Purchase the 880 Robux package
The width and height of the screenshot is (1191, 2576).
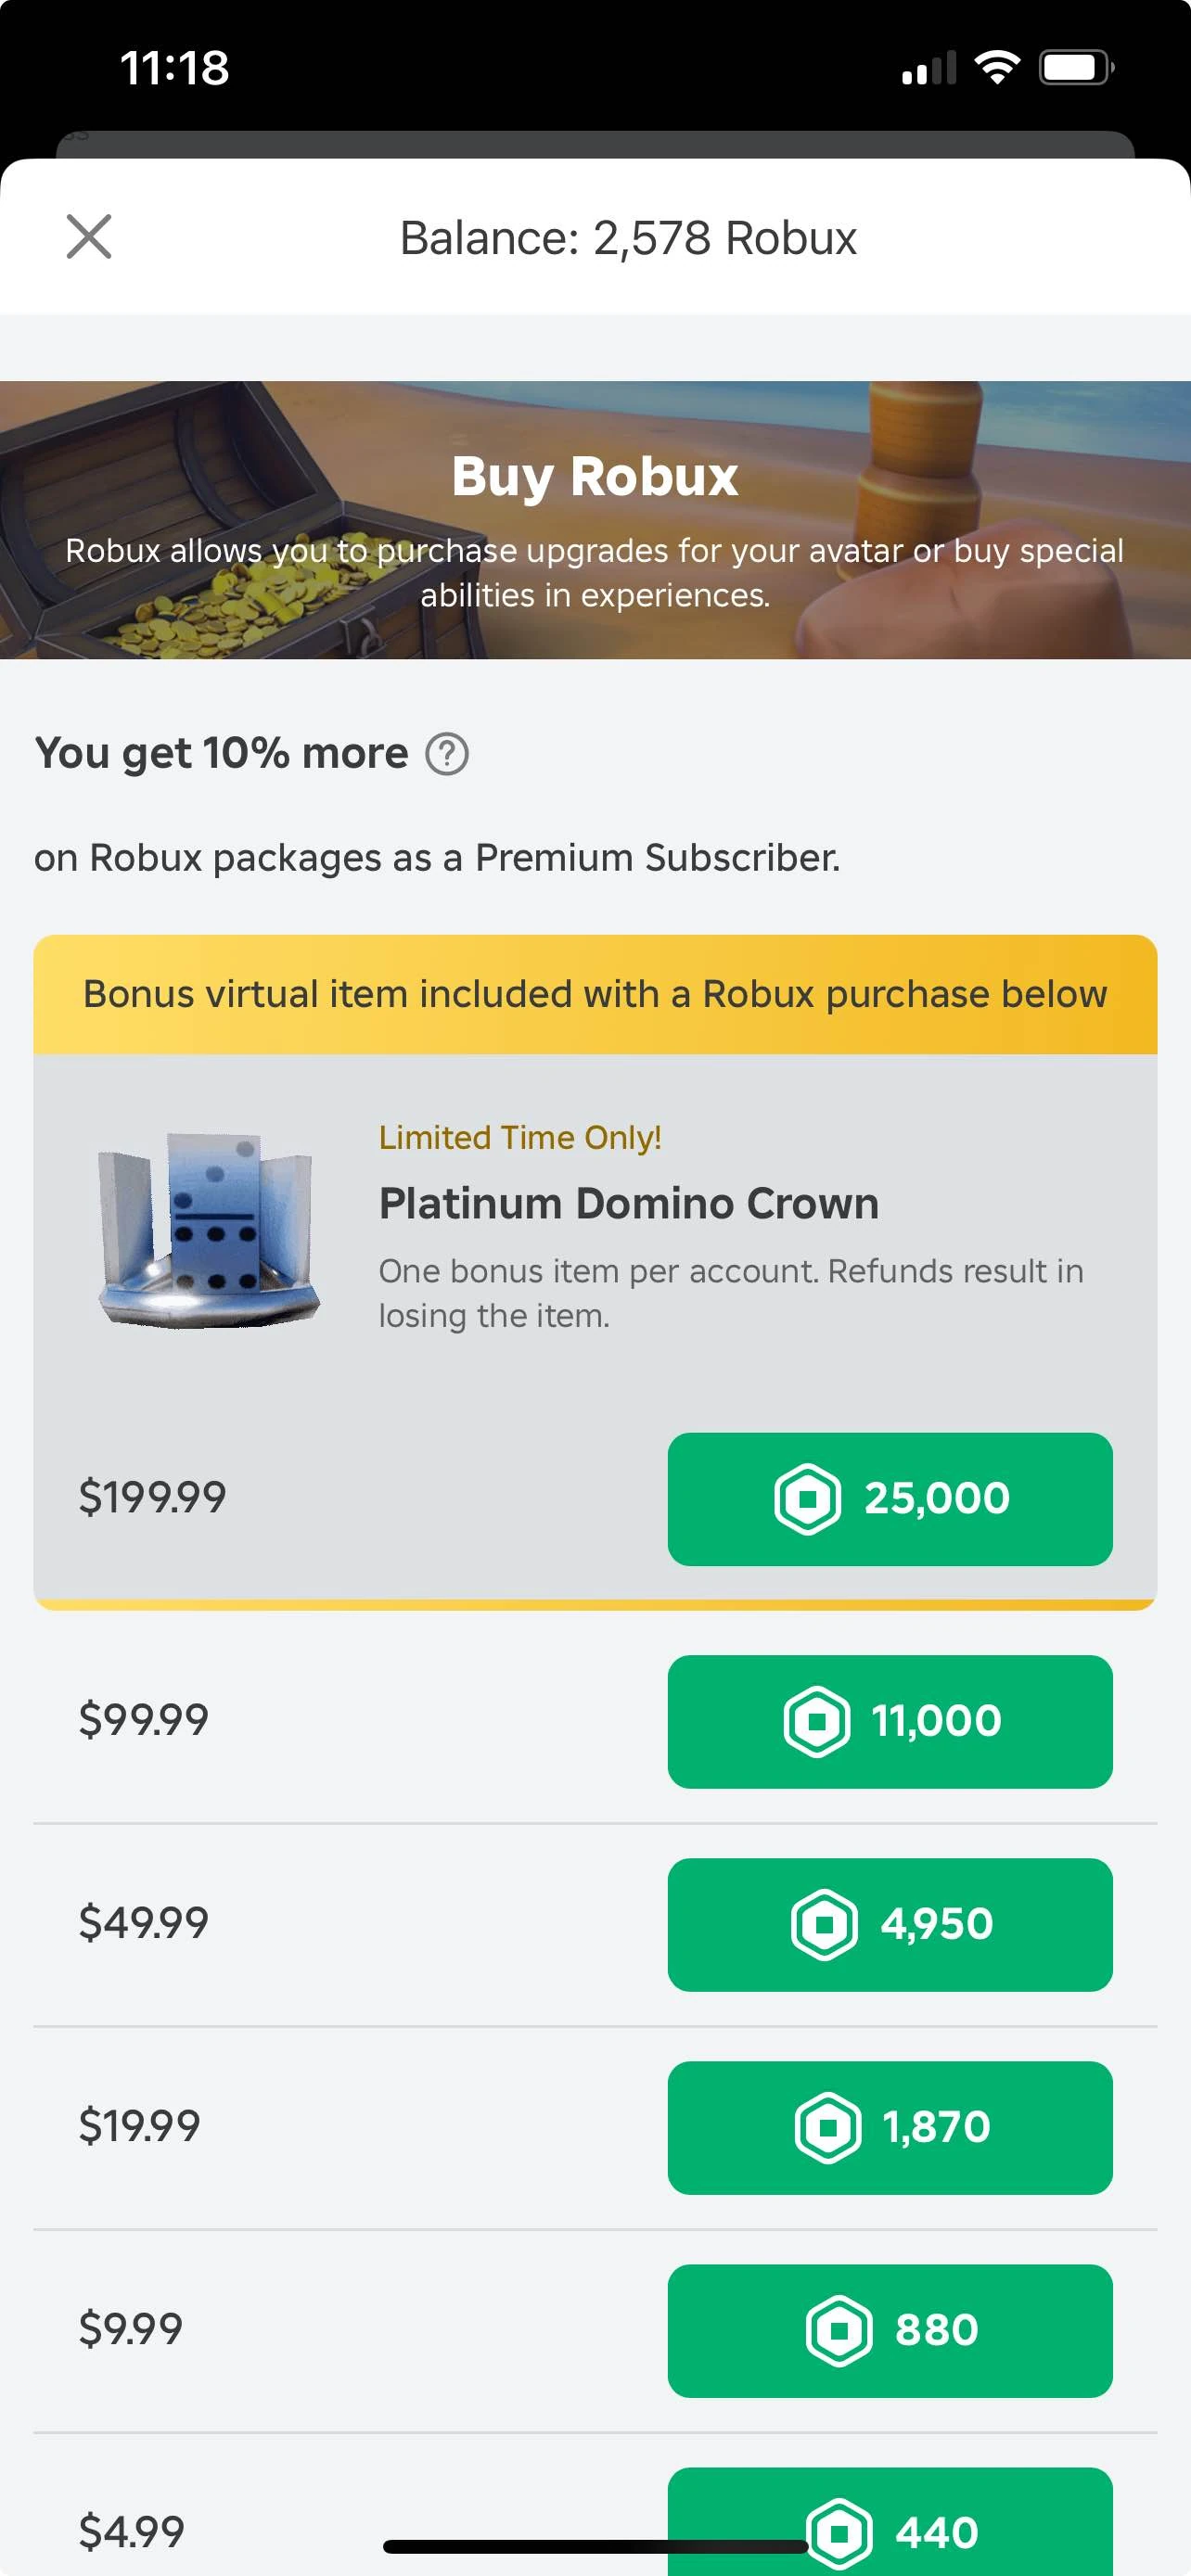point(890,2330)
